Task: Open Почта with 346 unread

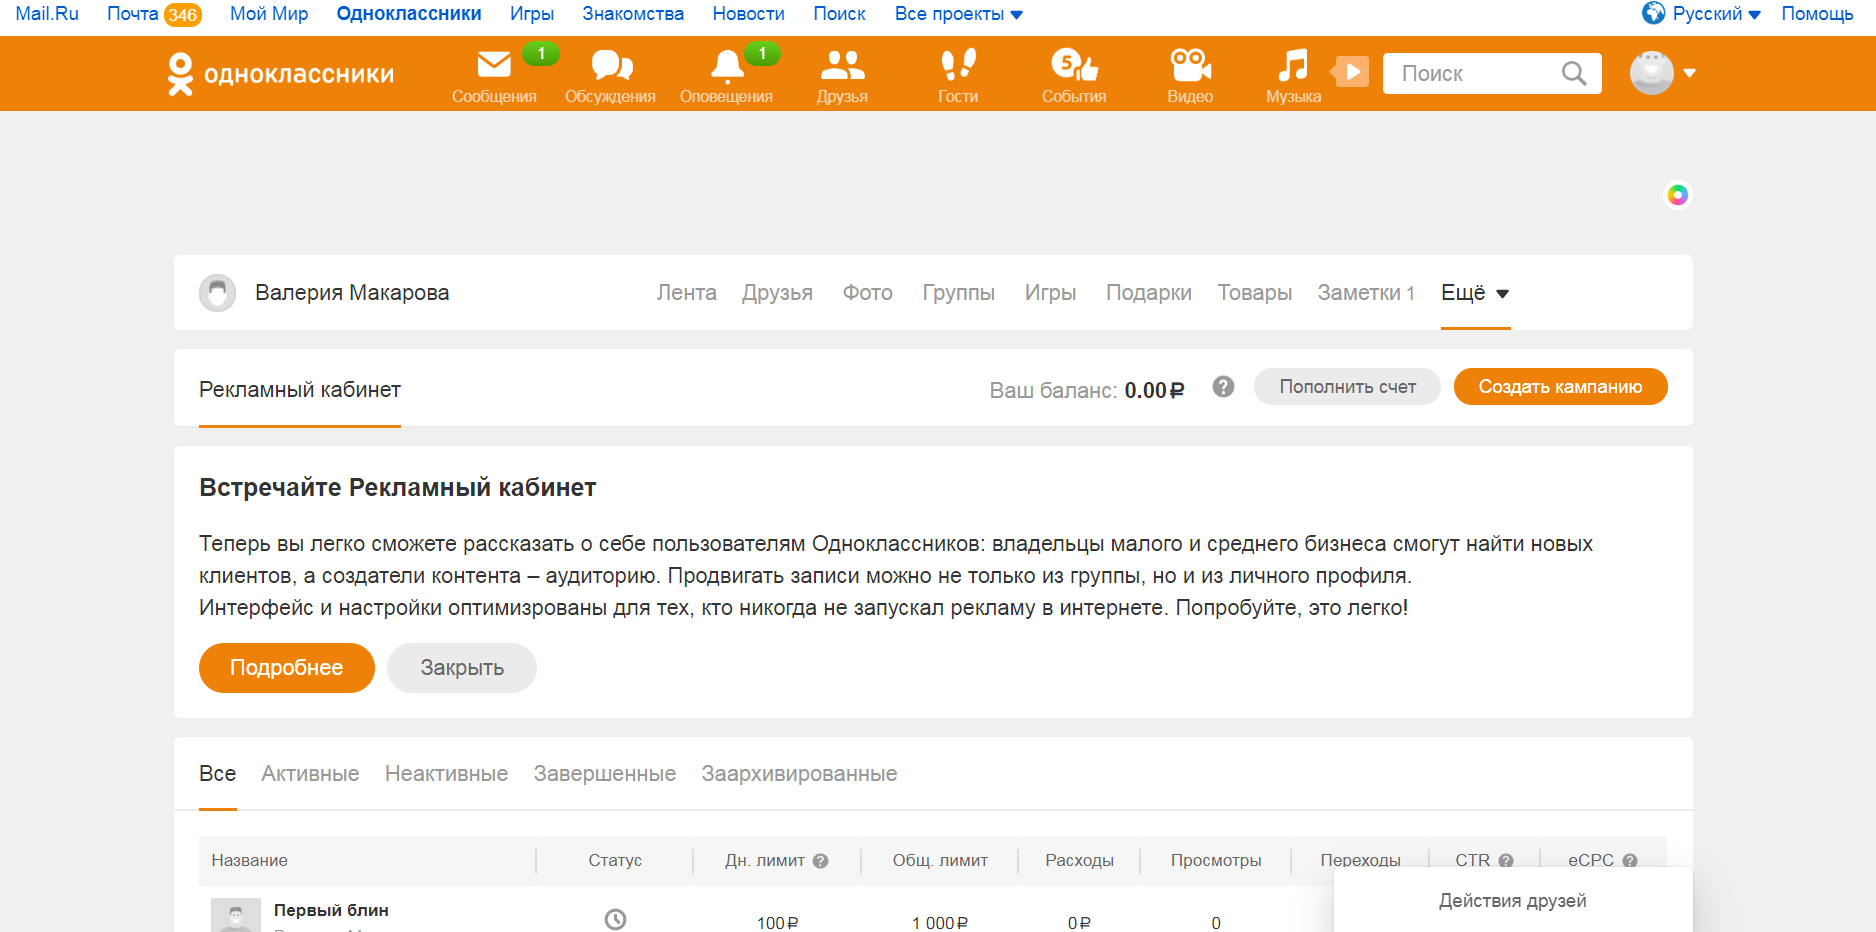Action: click(154, 14)
